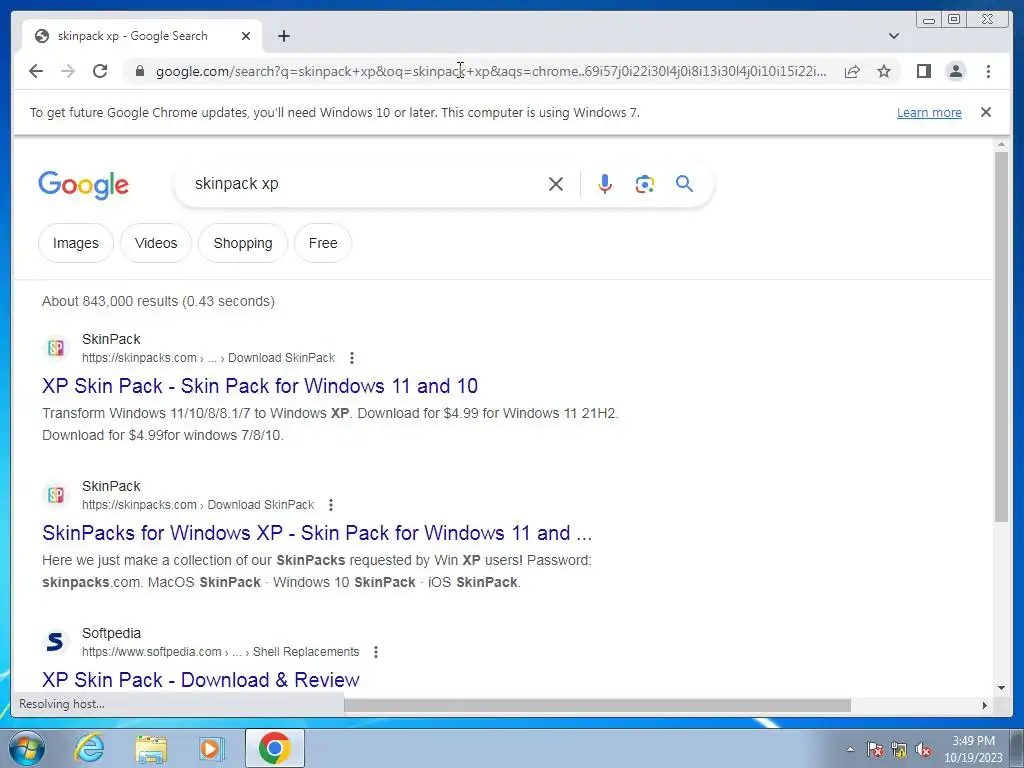Reload the current page
This screenshot has width=1024, height=768.
(100, 71)
